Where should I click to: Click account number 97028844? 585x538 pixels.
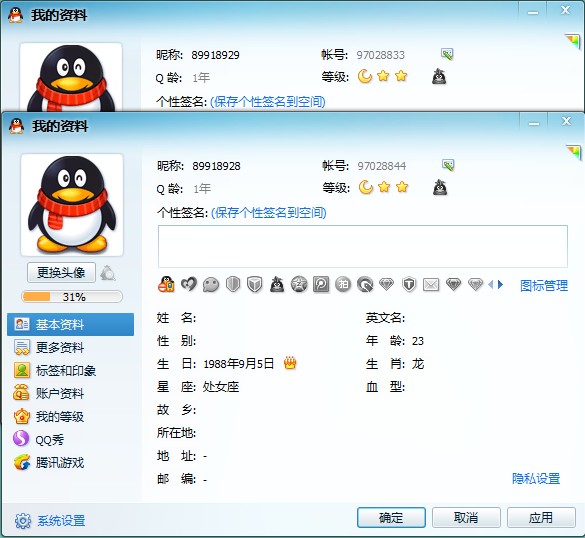point(382,166)
